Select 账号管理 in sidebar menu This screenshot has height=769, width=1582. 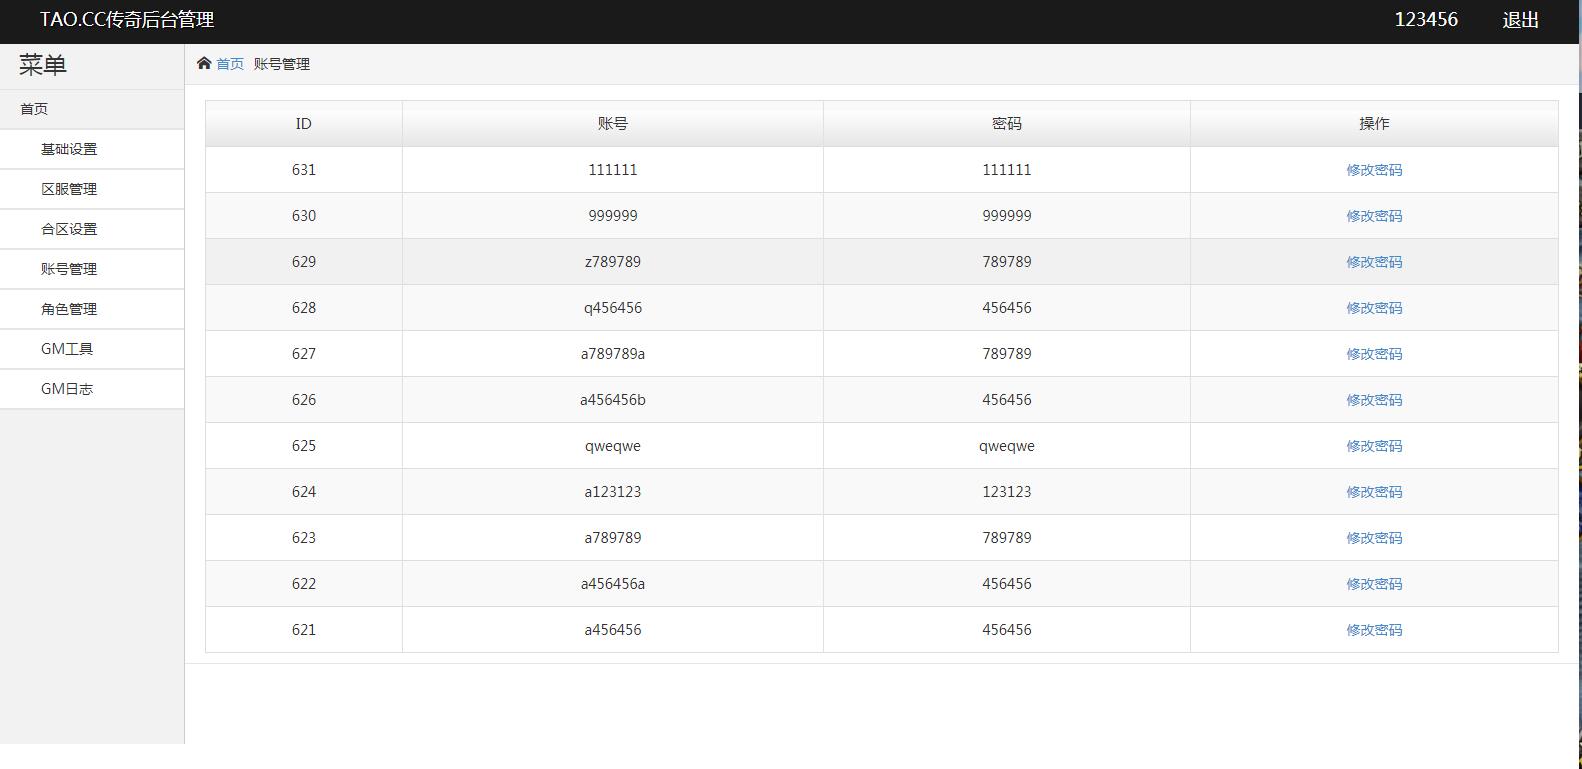click(69, 269)
